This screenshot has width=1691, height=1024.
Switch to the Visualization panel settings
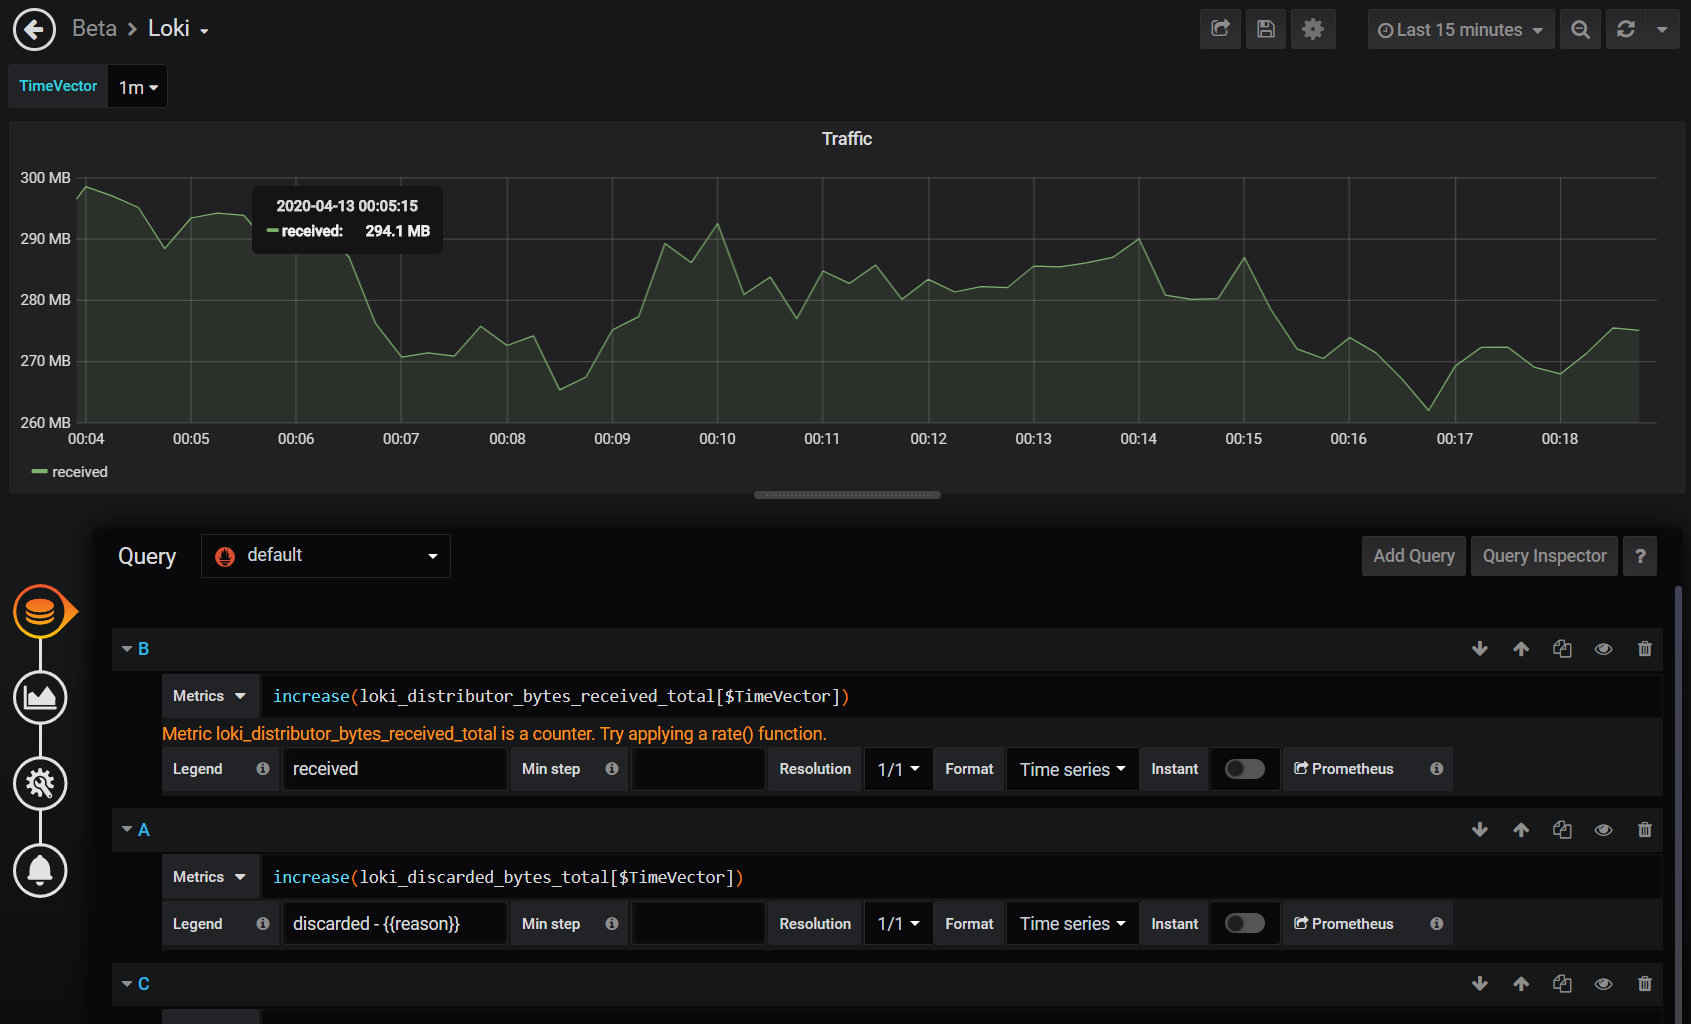tap(40, 697)
